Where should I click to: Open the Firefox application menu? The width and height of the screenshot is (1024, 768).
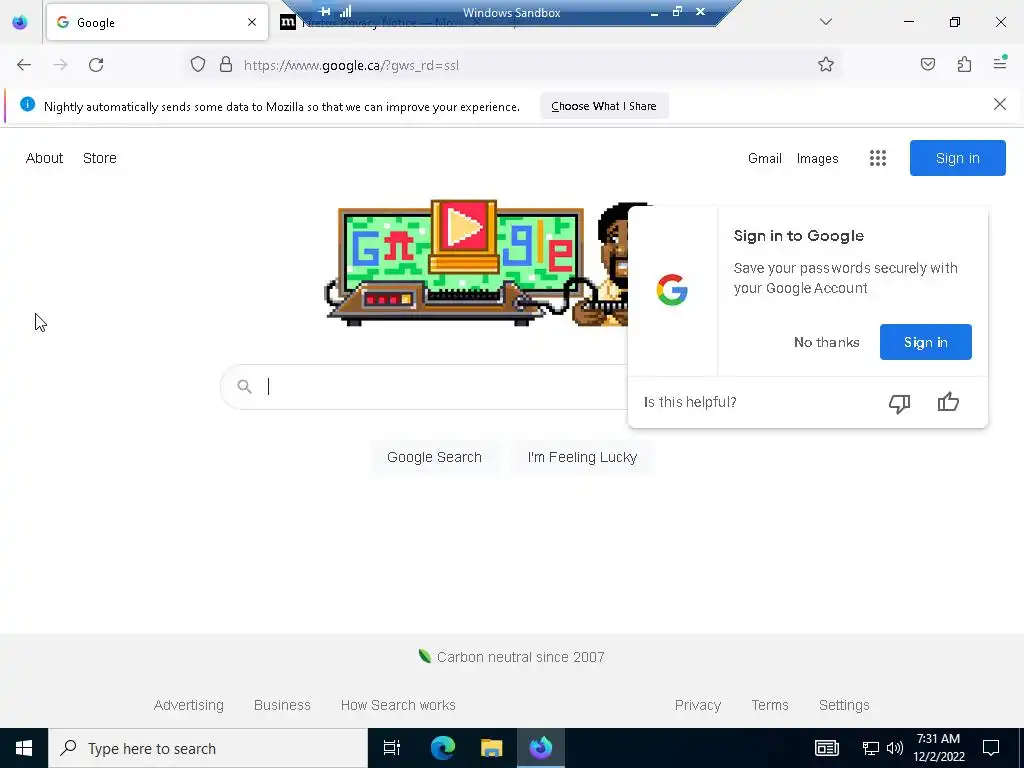(x=1000, y=63)
